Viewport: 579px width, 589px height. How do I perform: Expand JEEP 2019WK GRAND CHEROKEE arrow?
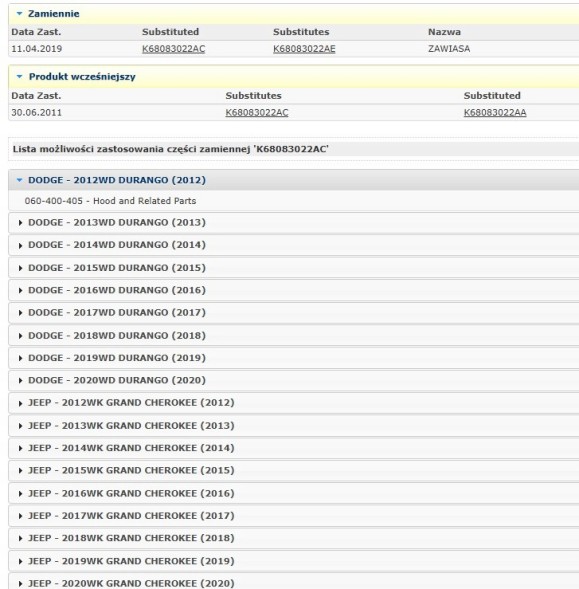[x=20, y=561]
